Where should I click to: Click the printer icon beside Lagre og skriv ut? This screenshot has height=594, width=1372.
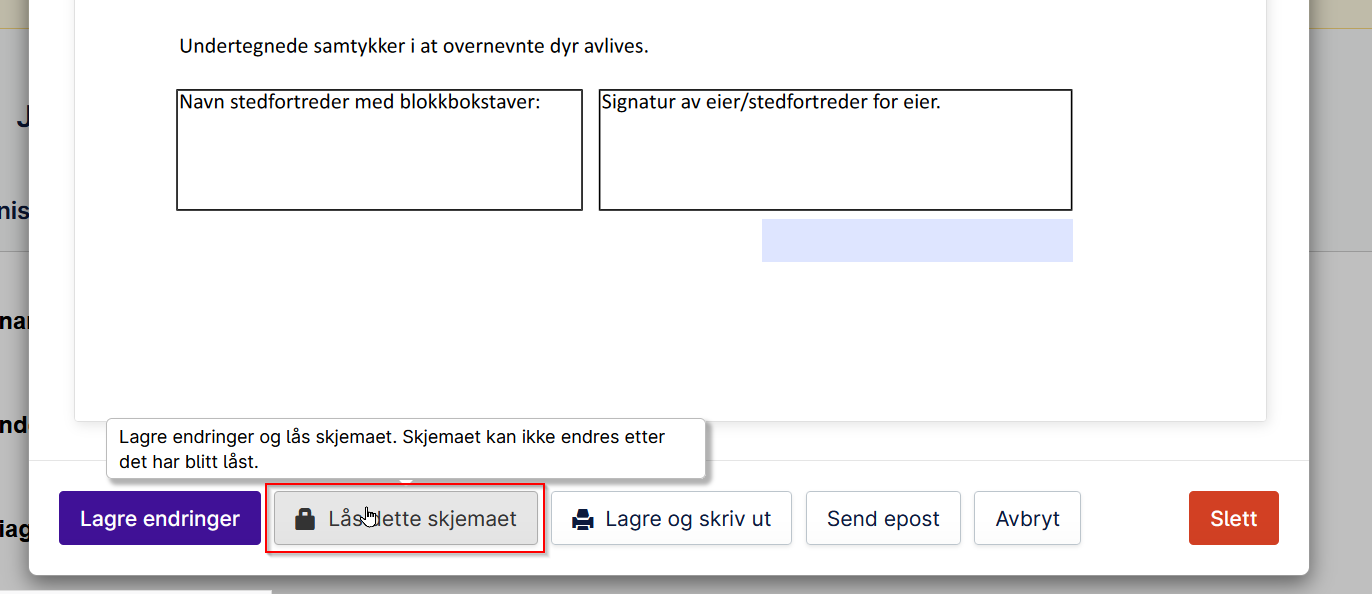pyautogui.click(x=583, y=519)
